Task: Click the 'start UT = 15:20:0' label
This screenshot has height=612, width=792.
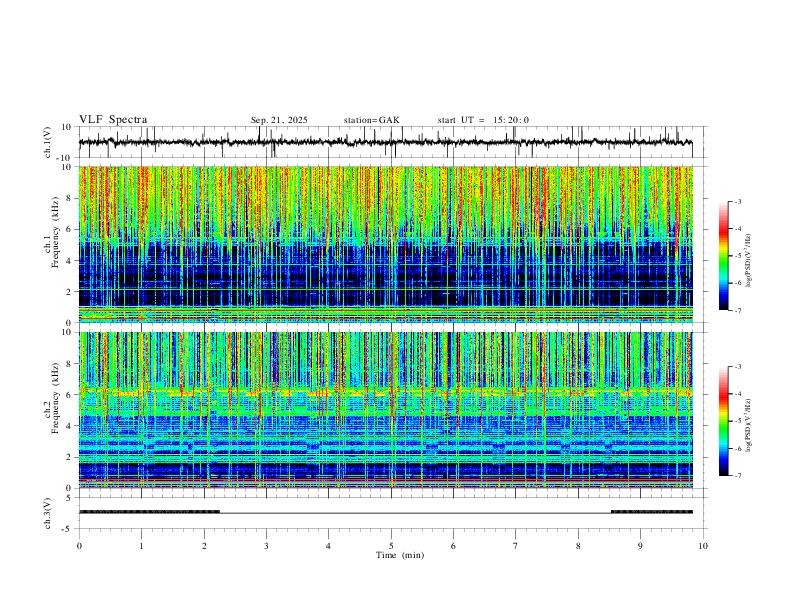Action: [483, 120]
